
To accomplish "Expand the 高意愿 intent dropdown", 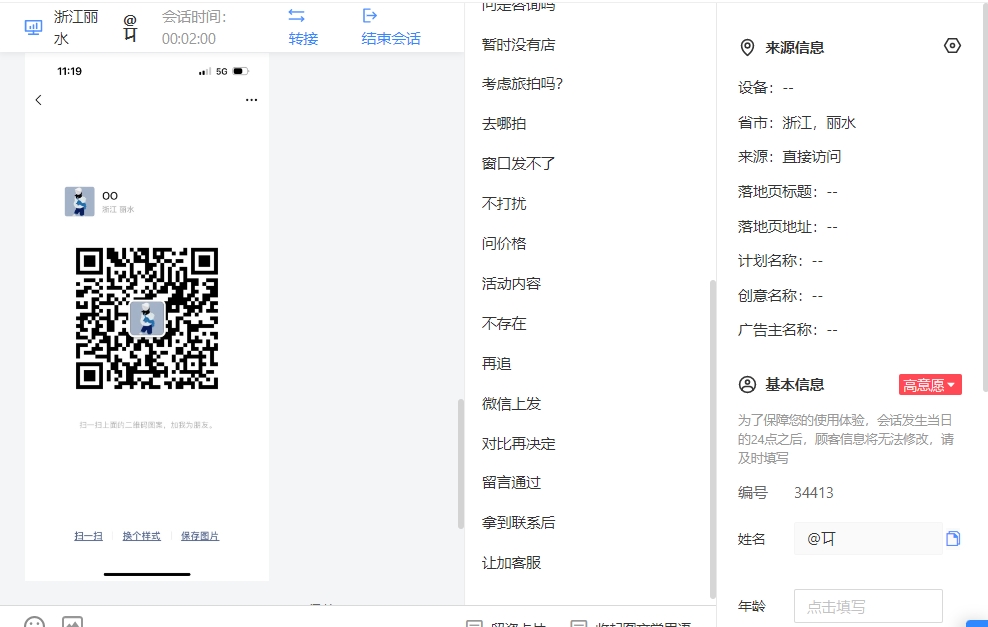I will pyautogui.click(x=930, y=385).
